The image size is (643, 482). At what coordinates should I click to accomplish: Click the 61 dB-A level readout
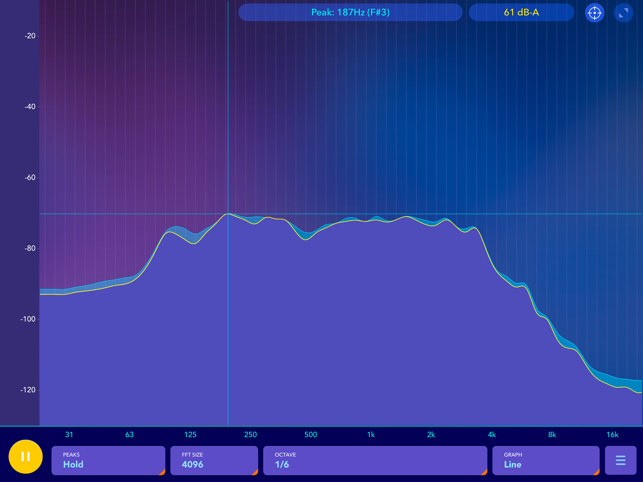coord(521,12)
